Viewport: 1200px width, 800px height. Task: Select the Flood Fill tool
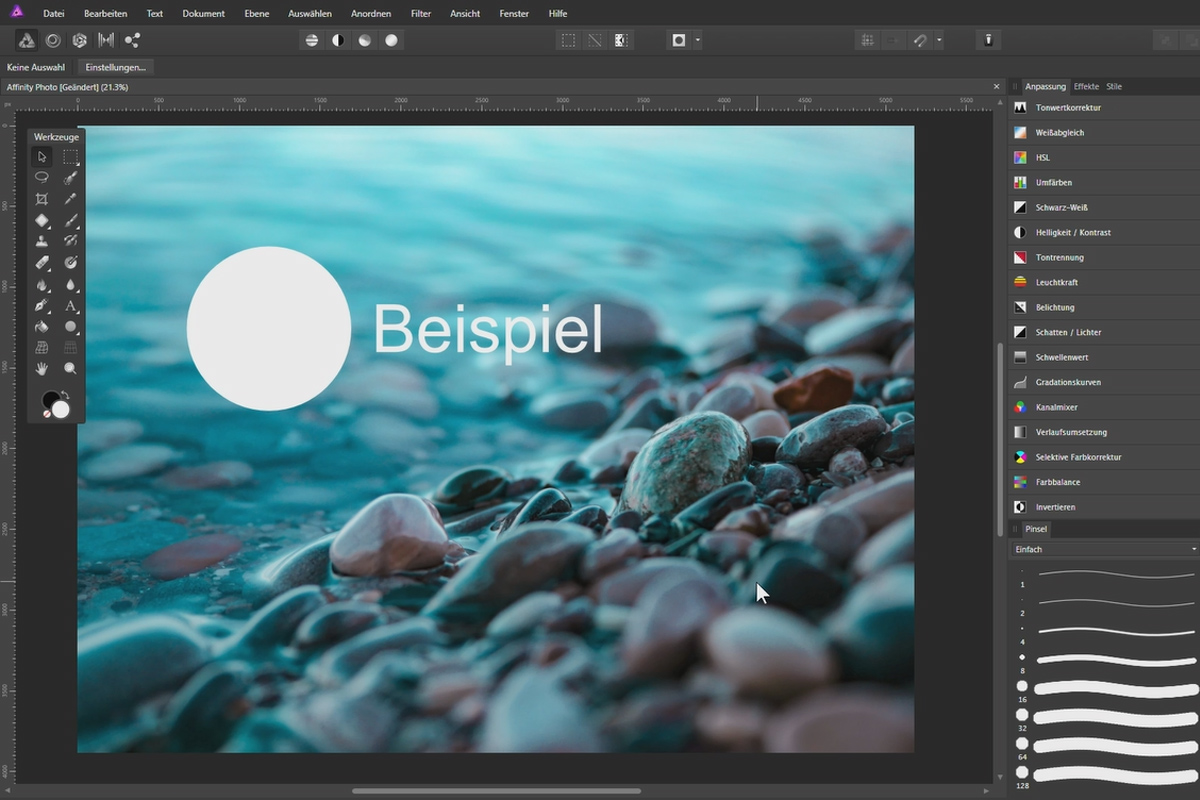(42, 327)
